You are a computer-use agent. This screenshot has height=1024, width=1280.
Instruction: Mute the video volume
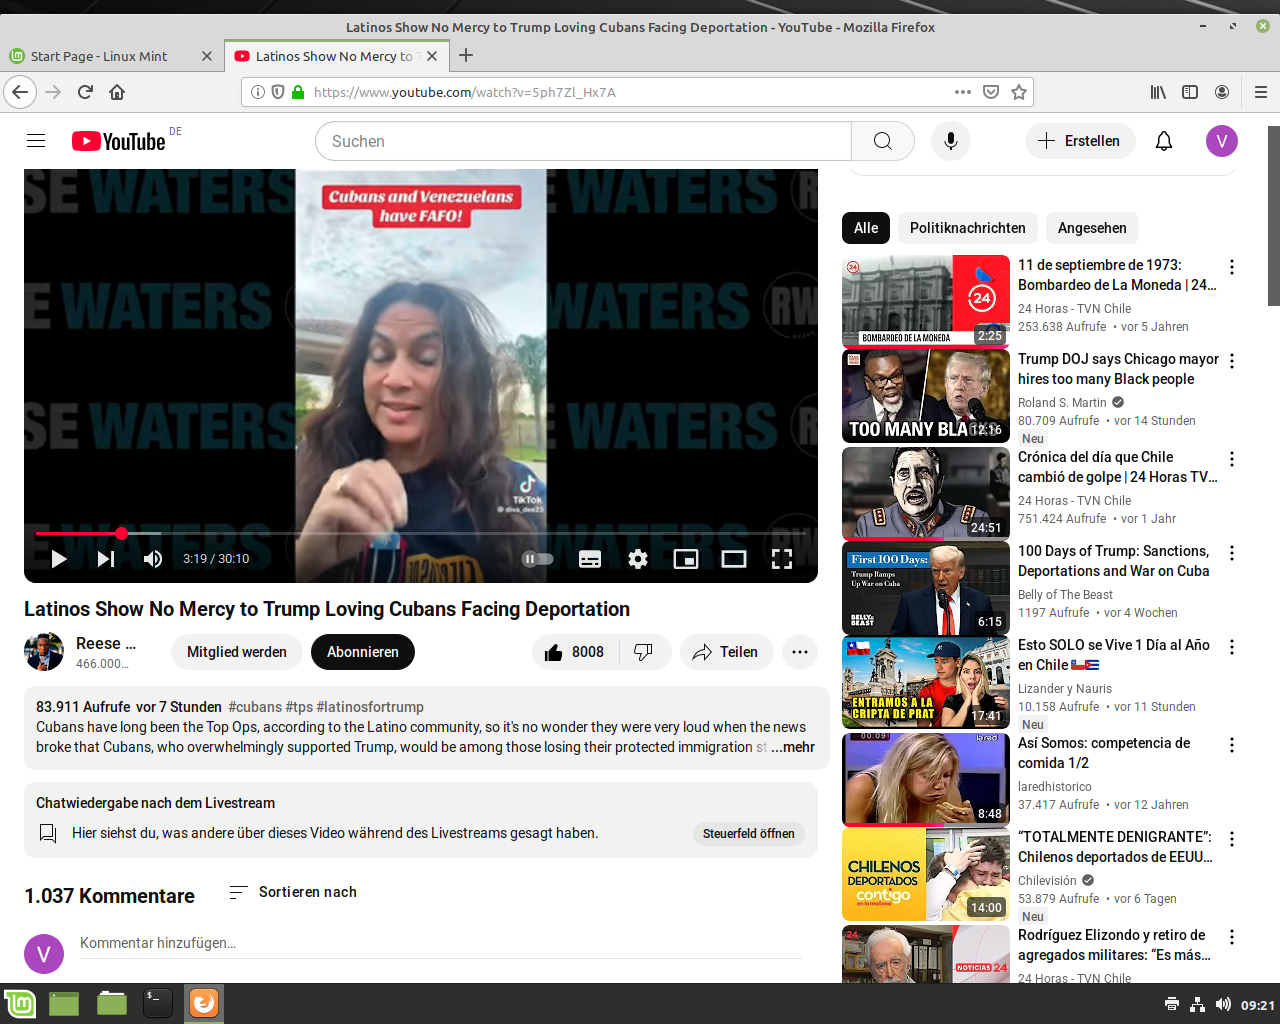pos(153,559)
